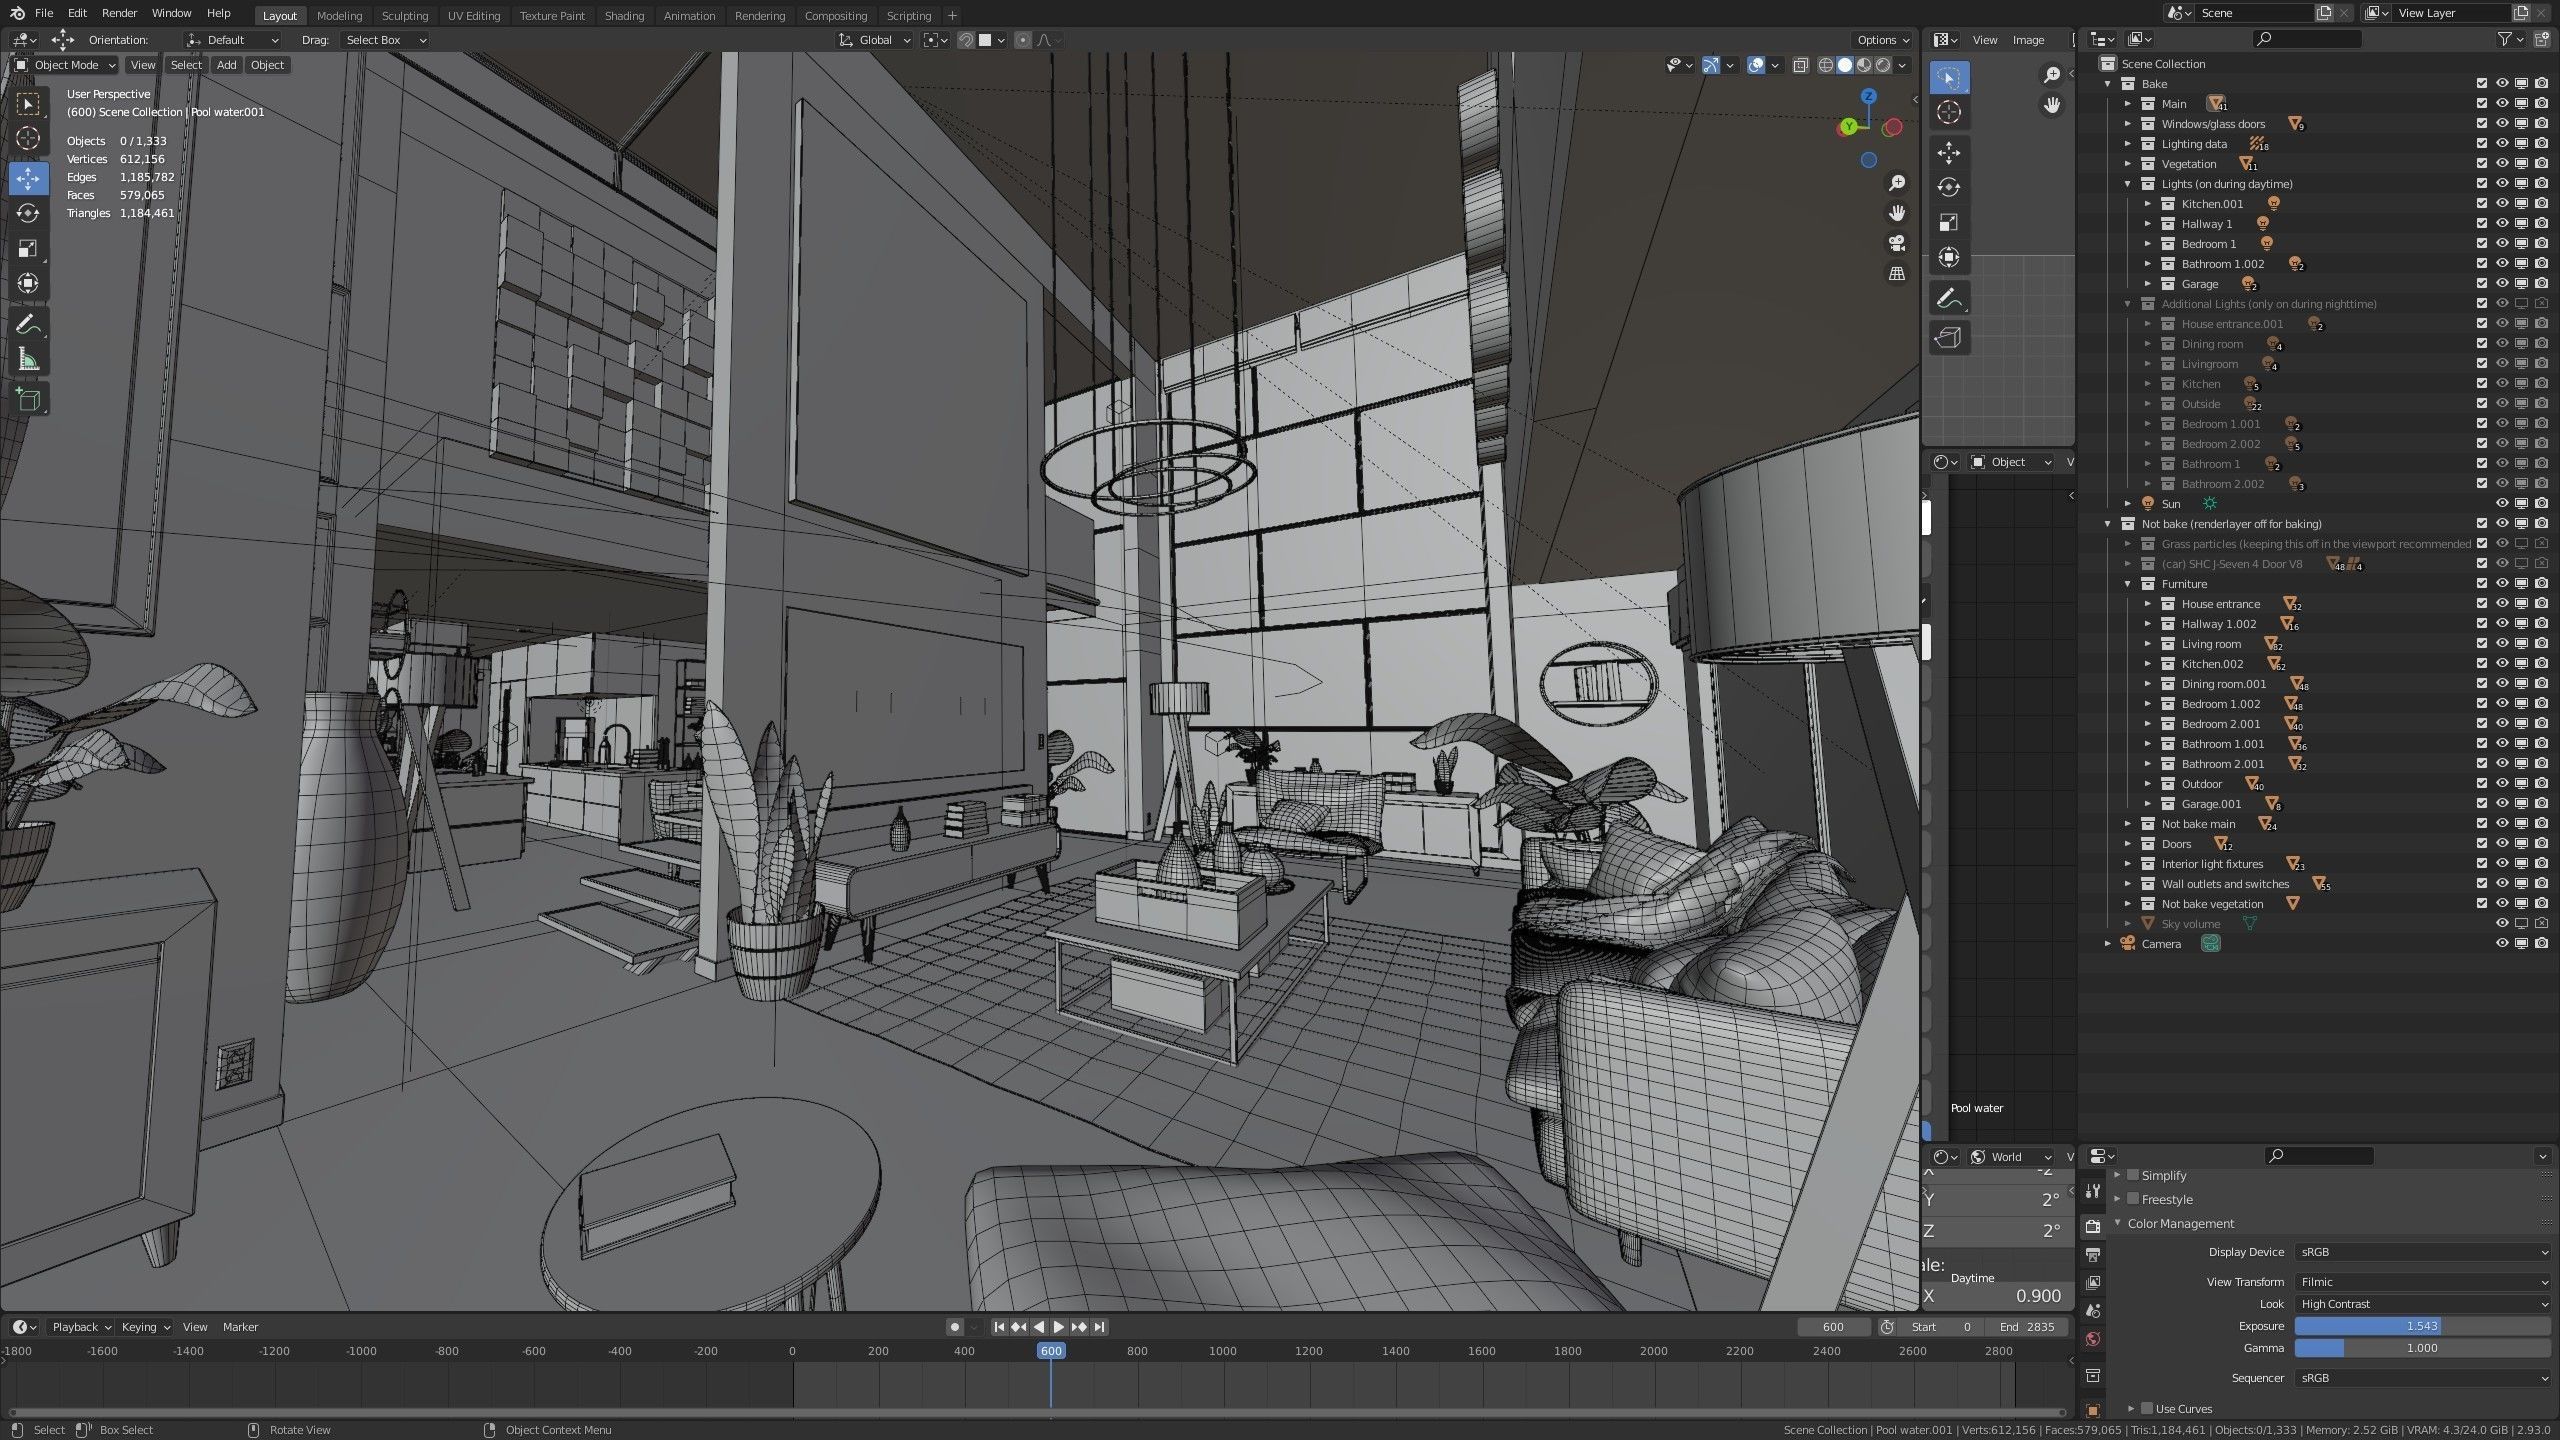The height and width of the screenshot is (1440, 2560).
Task: Switch to rendered viewport shading
Action: click(1883, 65)
